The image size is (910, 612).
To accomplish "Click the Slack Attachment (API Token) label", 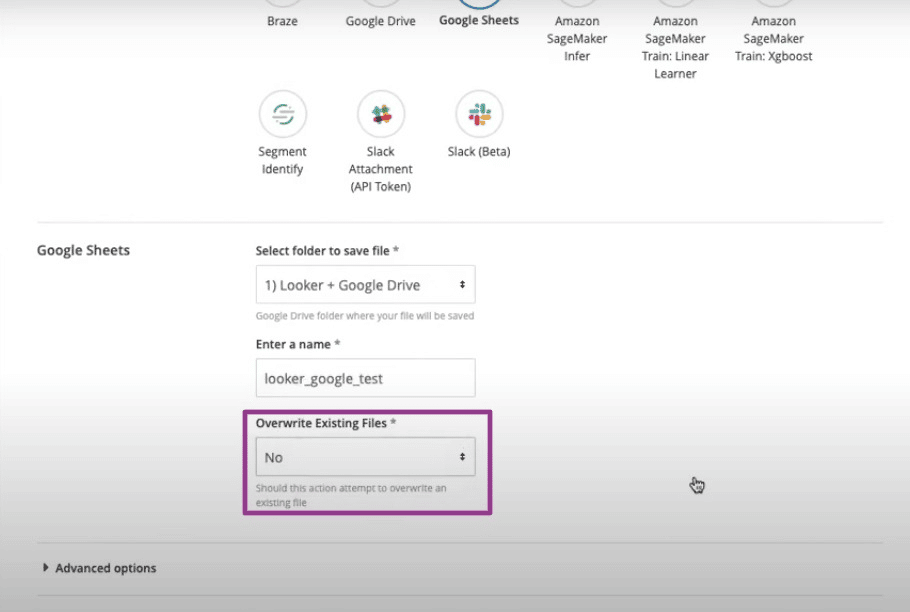I will pos(381,169).
